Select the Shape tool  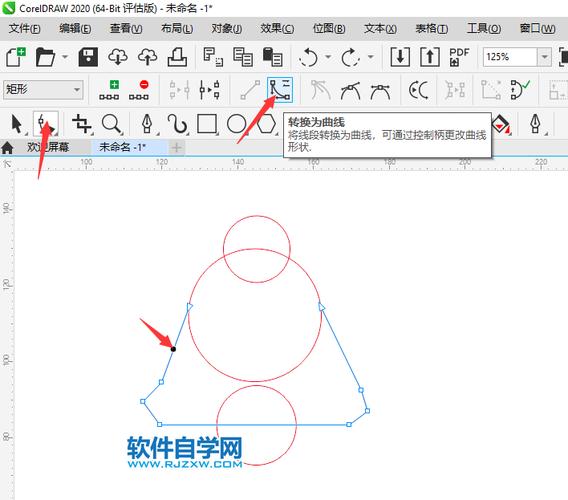(45, 124)
